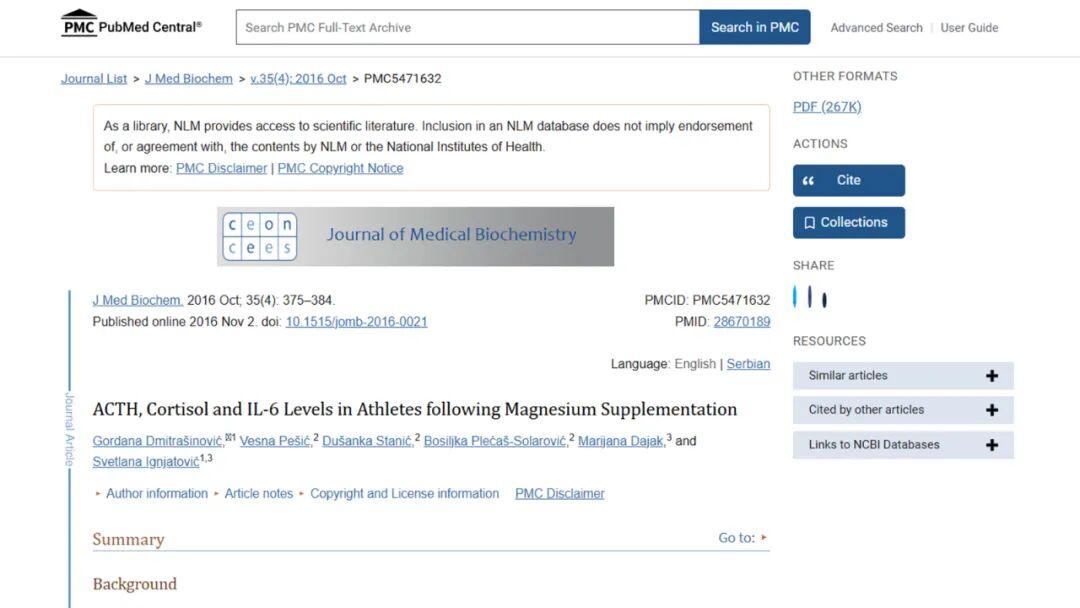
Task: Go to Journal List in the breadcrumb
Action: click(94, 79)
